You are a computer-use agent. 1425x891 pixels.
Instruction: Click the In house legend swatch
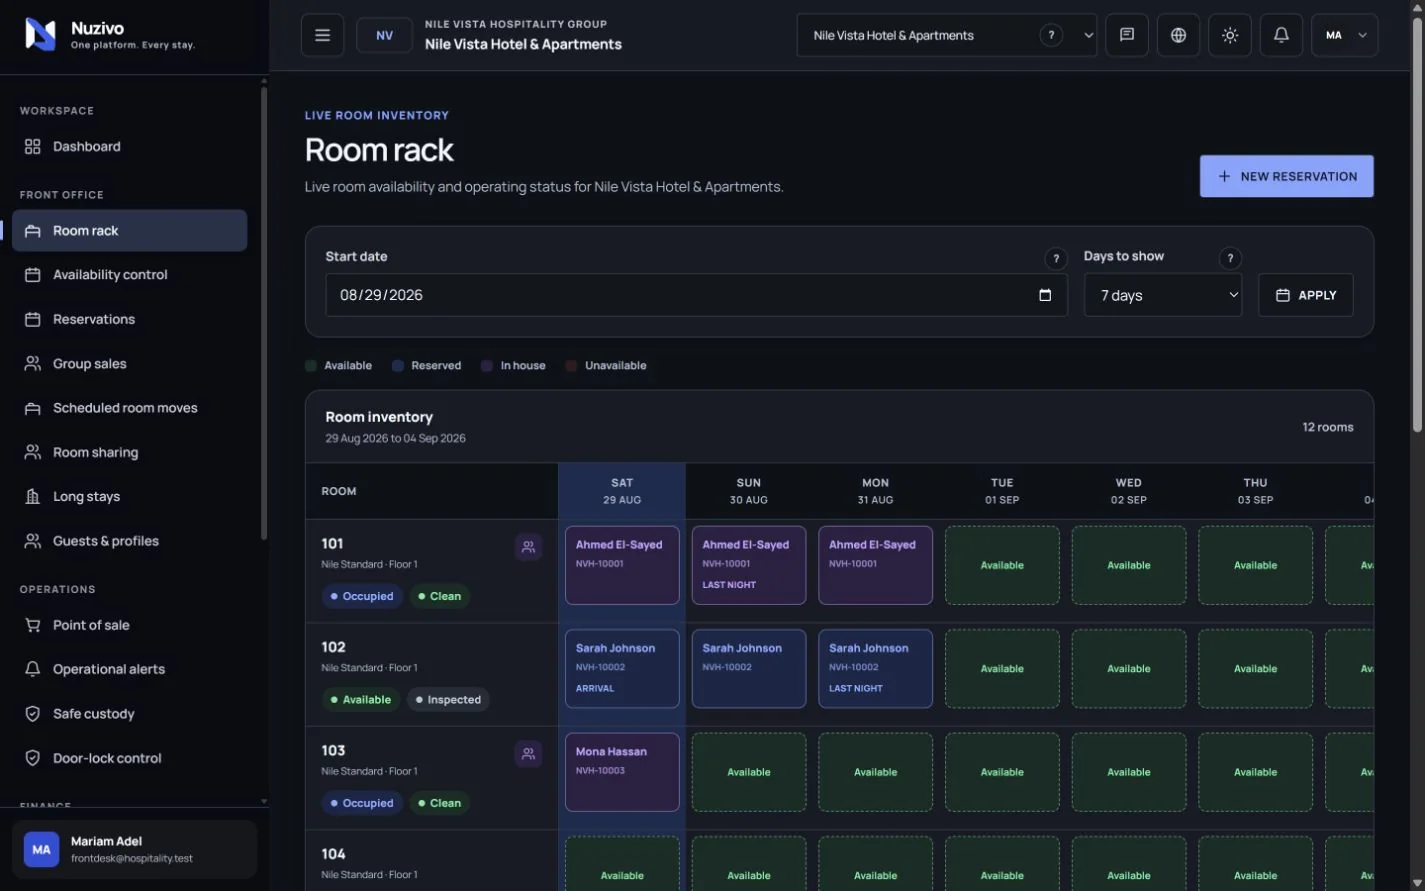[487, 366]
